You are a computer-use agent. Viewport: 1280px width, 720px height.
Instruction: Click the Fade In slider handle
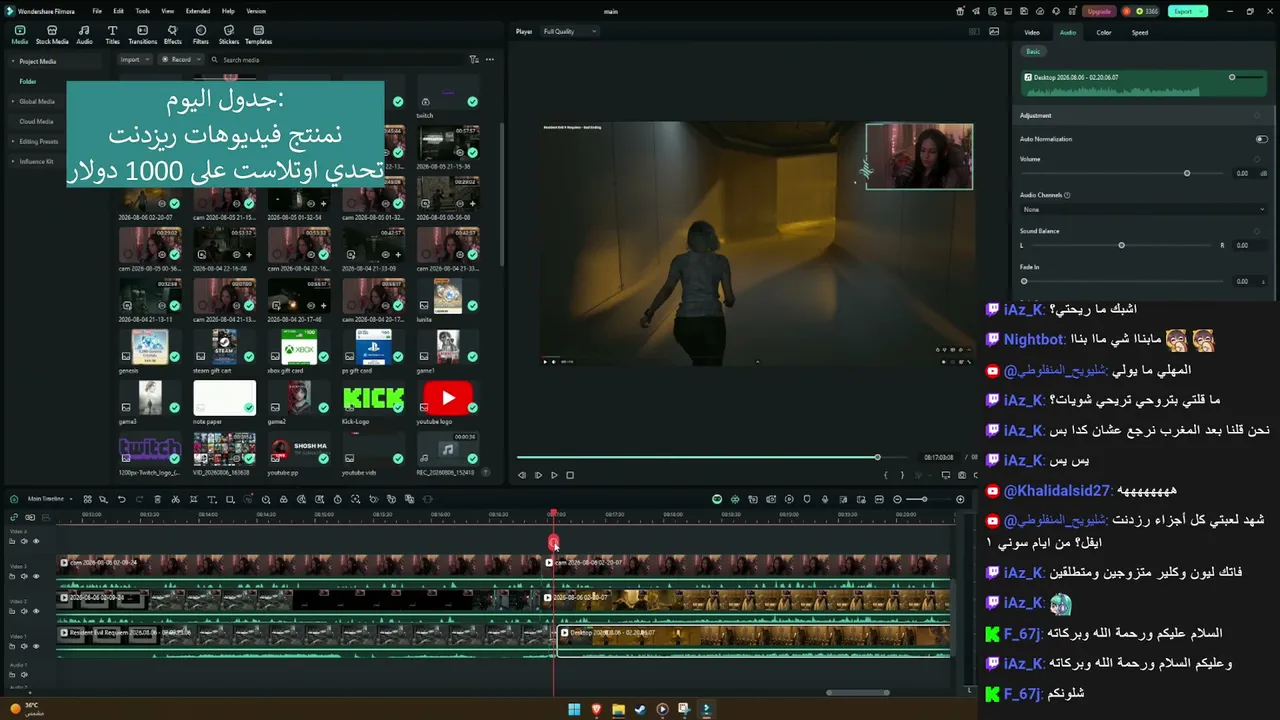[x=1024, y=281]
